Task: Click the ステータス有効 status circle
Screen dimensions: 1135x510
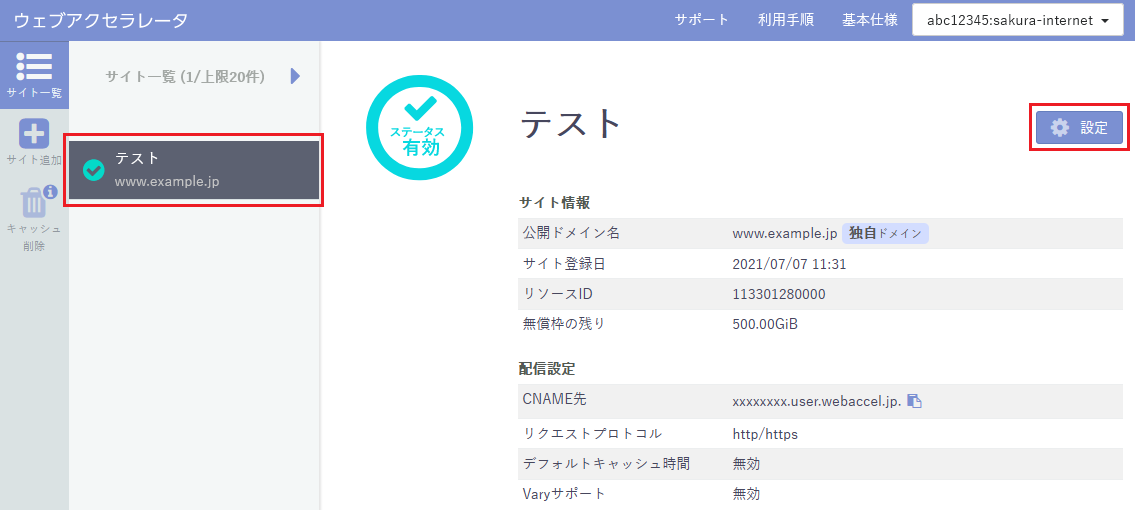Action: [x=419, y=128]
